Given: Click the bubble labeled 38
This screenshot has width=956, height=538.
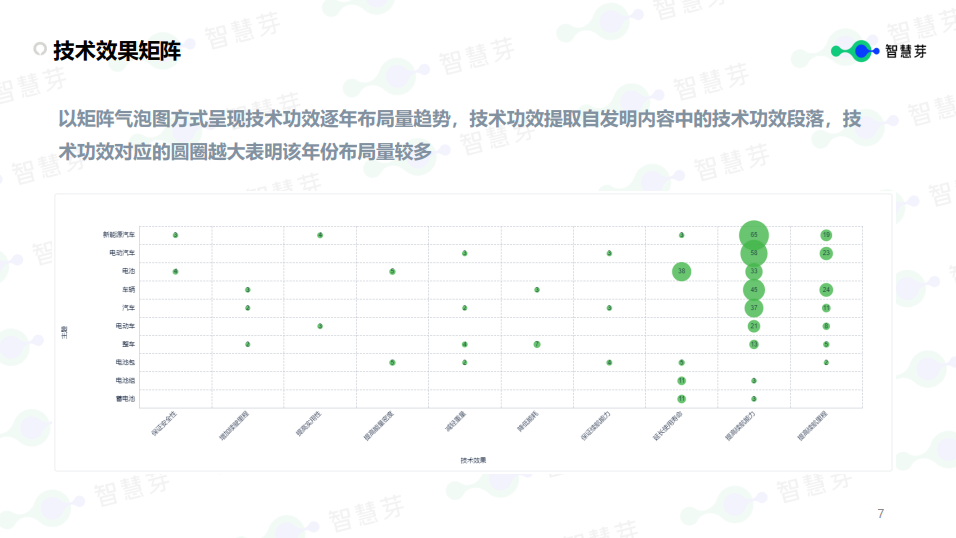Looking at the screenshot, I should 681,271.
